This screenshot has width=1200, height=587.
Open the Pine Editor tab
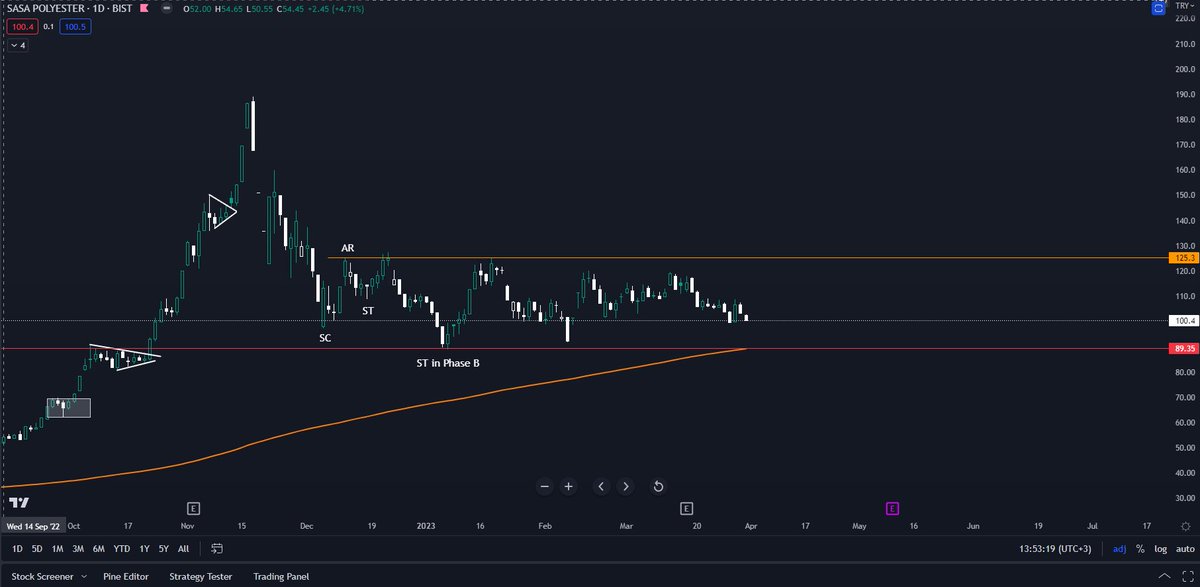[x=127, y=577]
